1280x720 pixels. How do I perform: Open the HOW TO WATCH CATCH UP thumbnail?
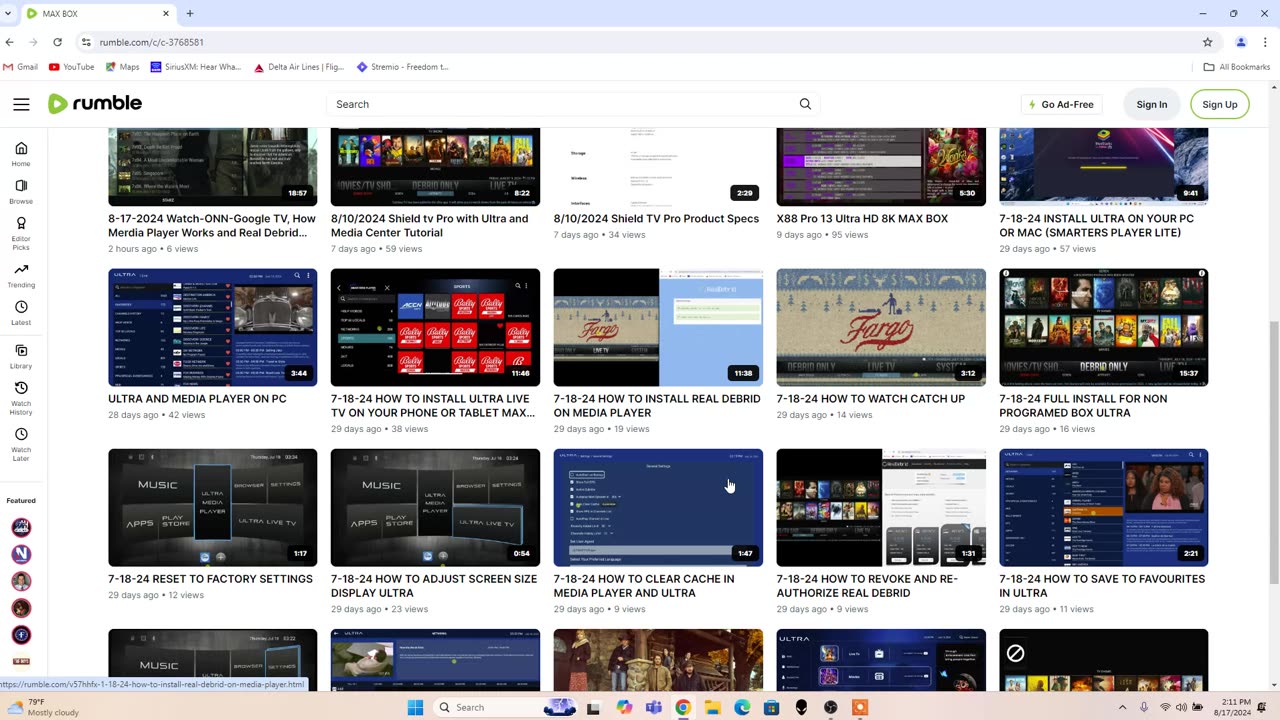[881, 327]
